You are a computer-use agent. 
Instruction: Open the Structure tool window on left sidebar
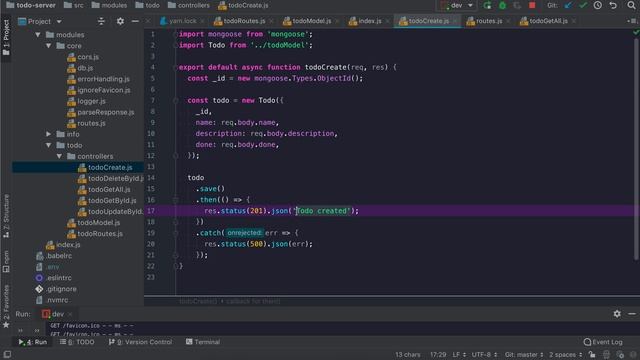pos(6,216)
